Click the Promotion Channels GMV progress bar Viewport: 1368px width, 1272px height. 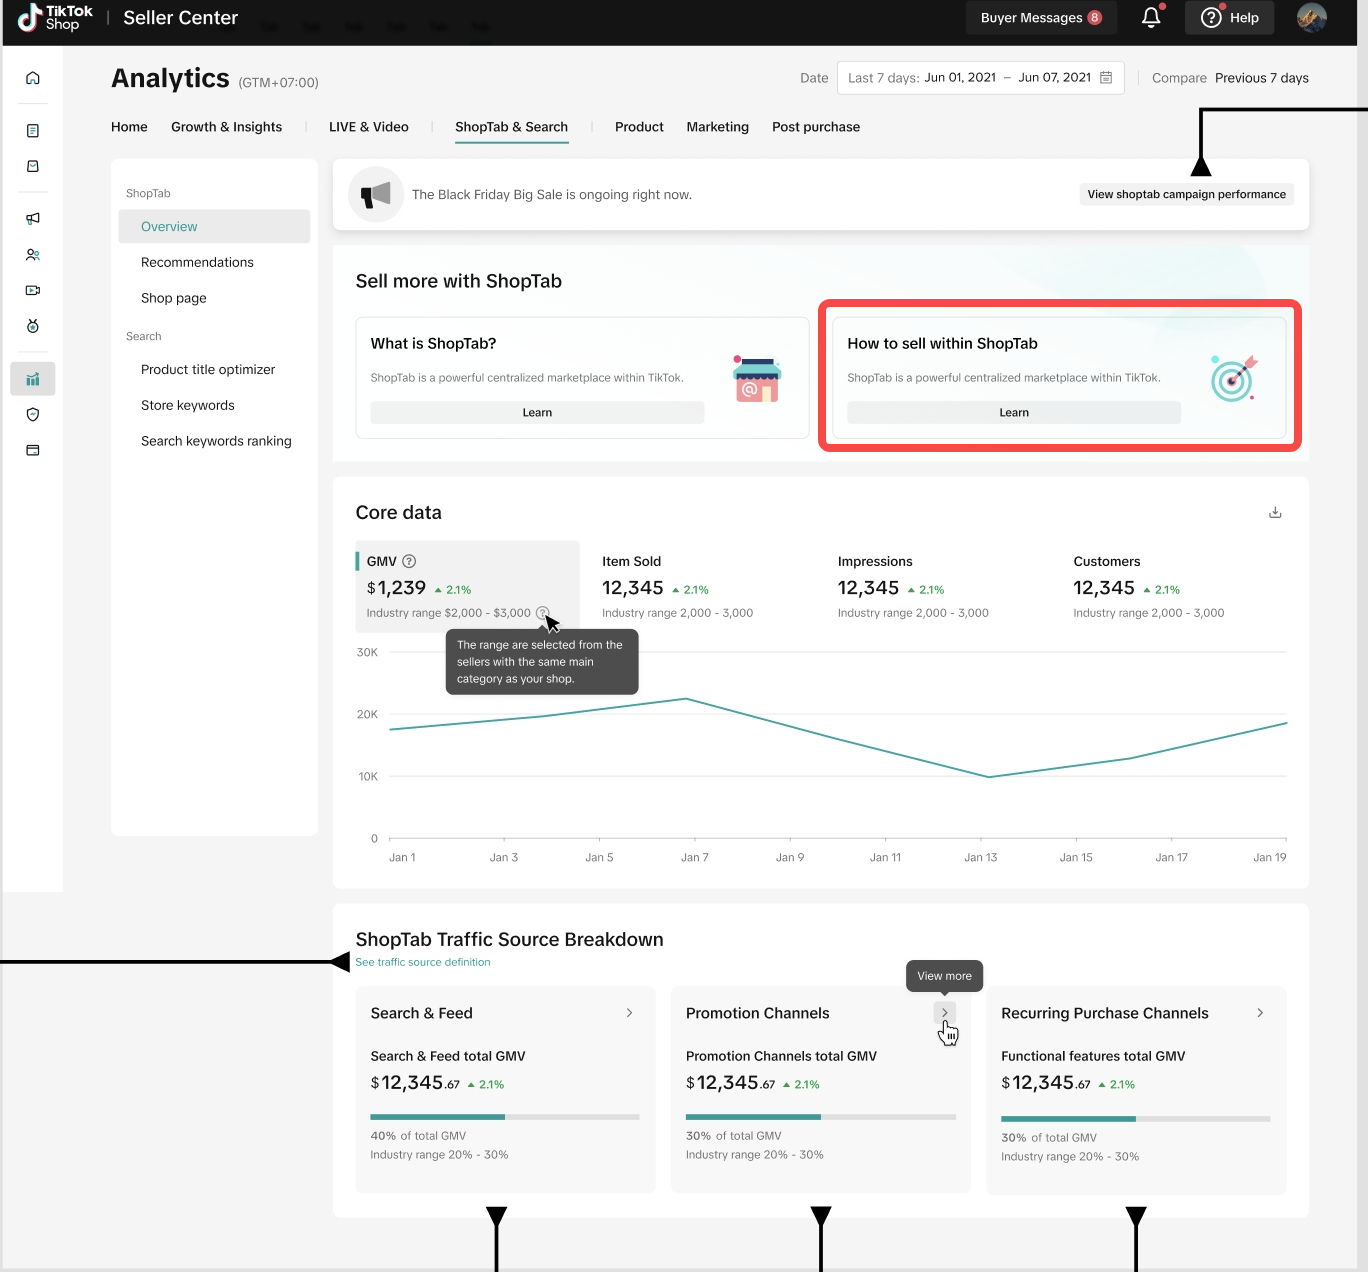[x=821, y=1116]
